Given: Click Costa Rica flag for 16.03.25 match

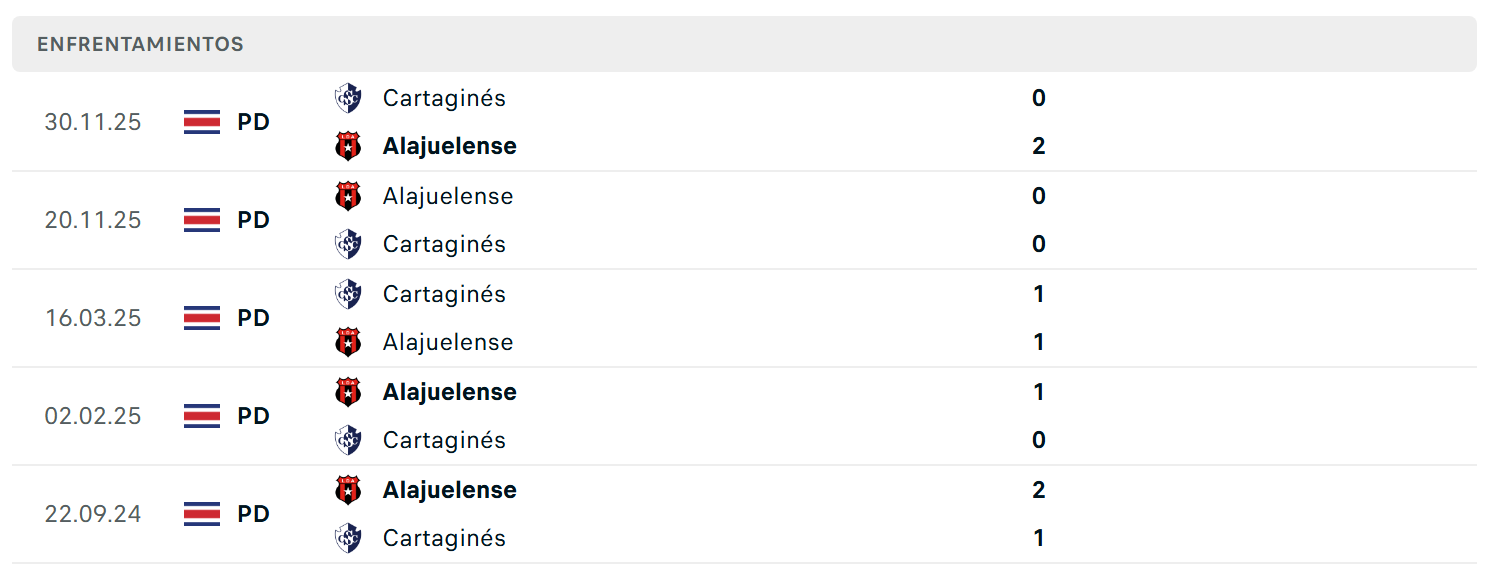Looking at the screenshot, I should (202, 318).
